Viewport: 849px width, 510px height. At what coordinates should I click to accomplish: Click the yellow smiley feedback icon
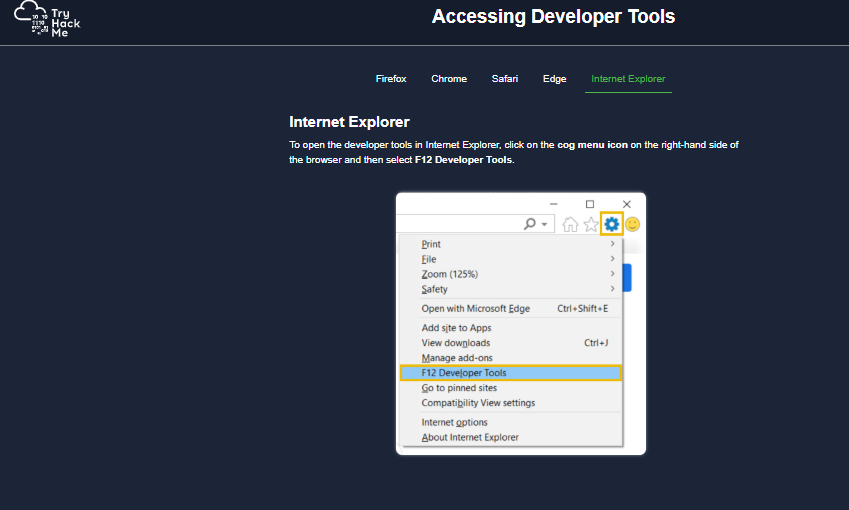click(x=632, y=224)
